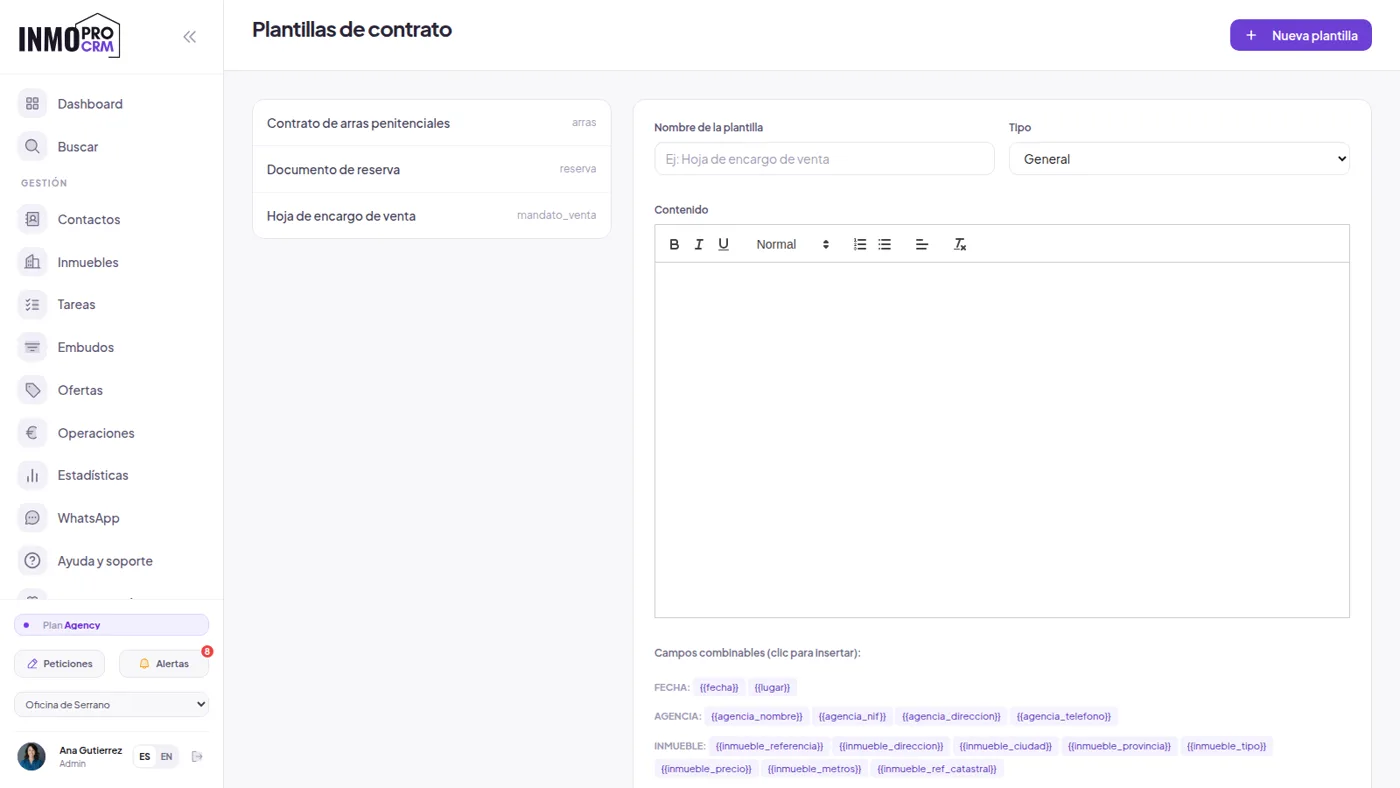Image resolution: width=1400 pixels, height=788 pixels.
Task: Toggle italic formatting in editor
Action: click(699, 244)
